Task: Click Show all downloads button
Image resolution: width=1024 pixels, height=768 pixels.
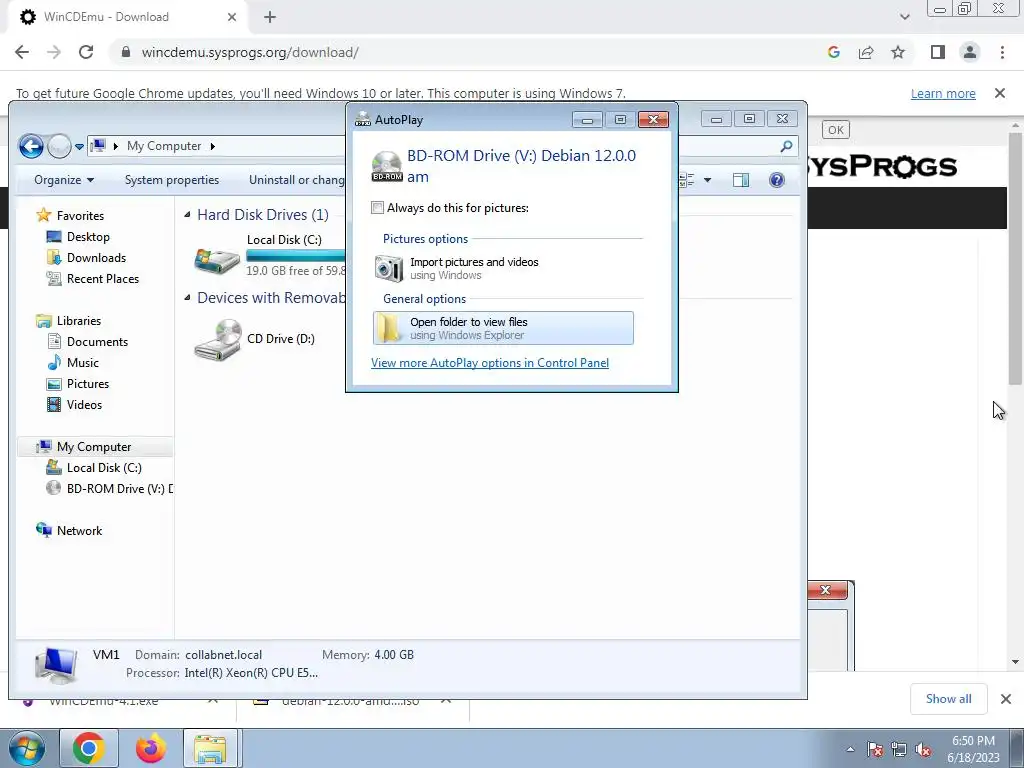Action: [948, 699]
